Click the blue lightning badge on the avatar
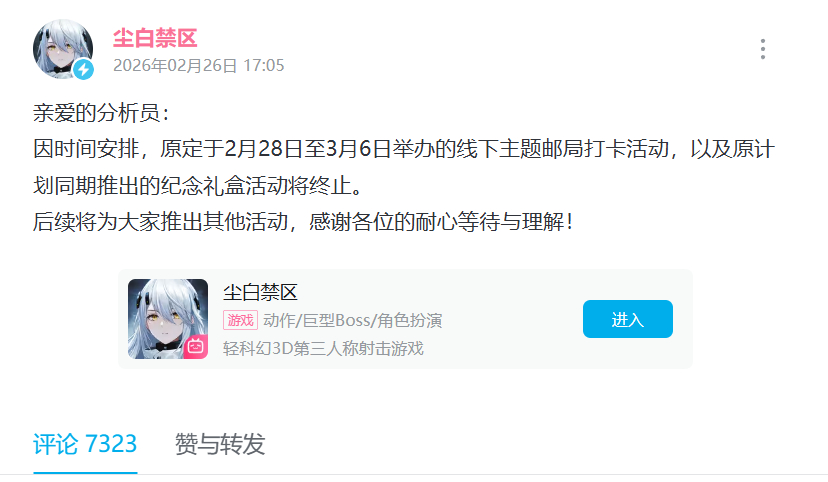This screenshot has width=828, height=482. [83, 69]
